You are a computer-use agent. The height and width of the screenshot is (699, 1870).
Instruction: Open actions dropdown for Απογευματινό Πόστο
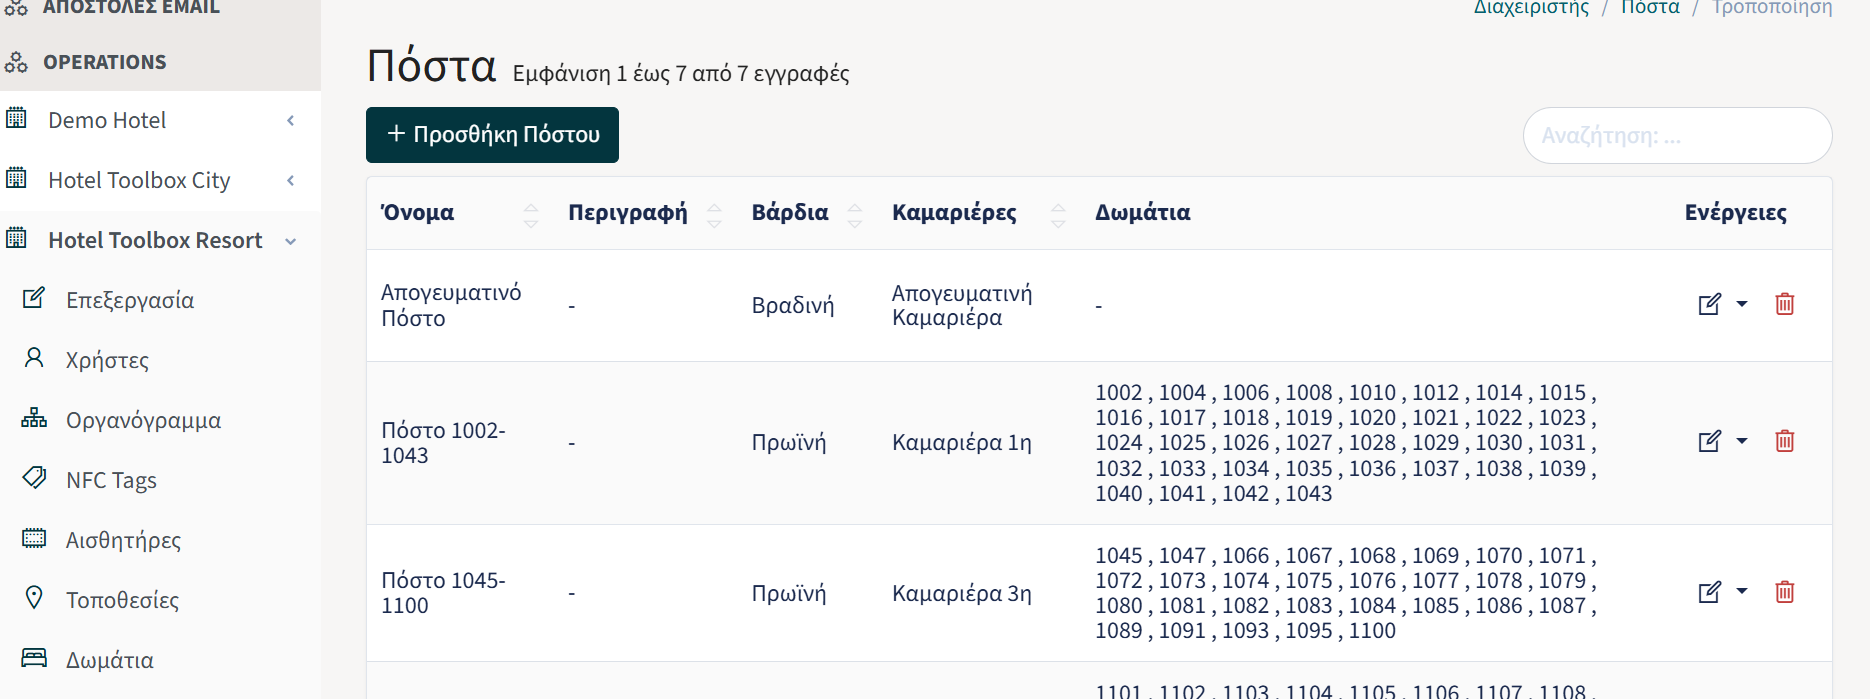1742,304
